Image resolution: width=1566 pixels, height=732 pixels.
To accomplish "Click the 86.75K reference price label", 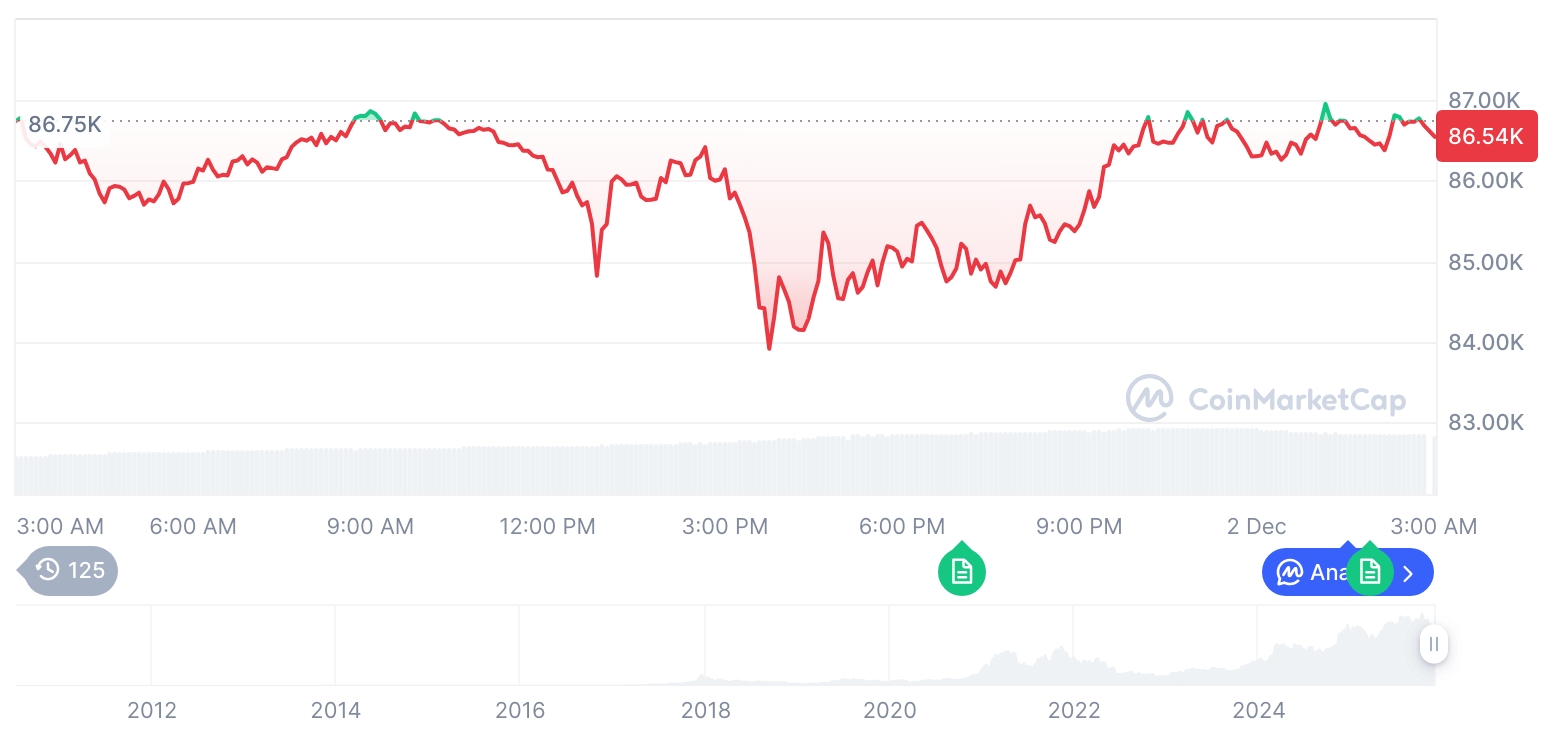I will [x=64, y=125].
